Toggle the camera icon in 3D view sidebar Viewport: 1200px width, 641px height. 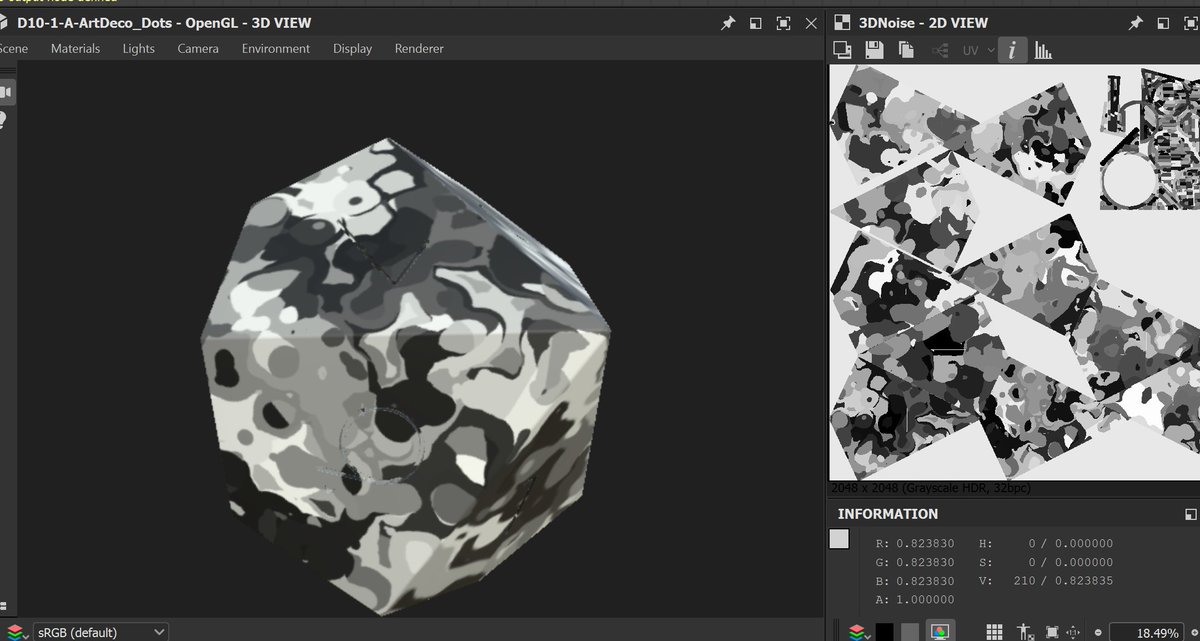point(6,92)
